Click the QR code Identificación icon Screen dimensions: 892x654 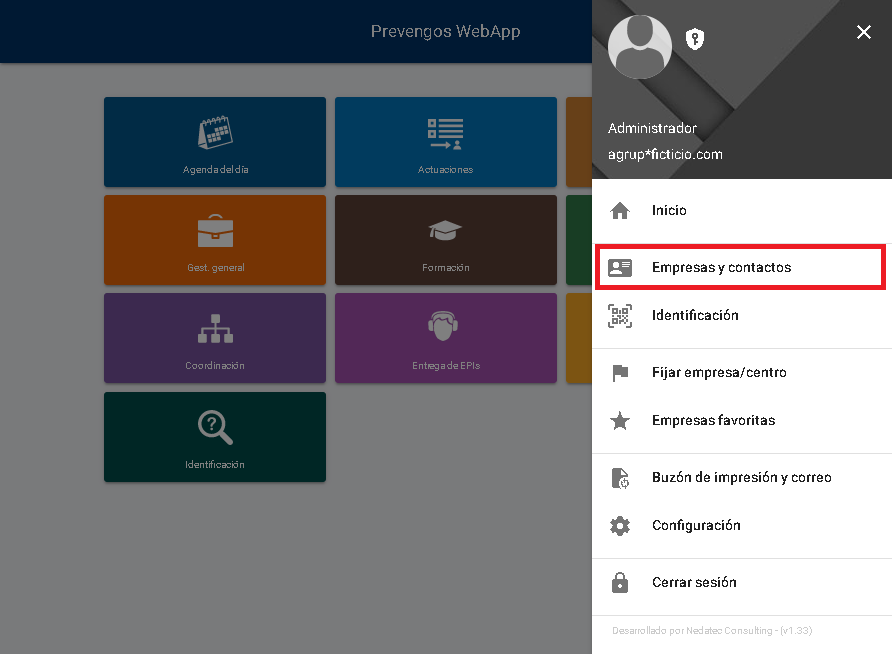(620, 316)
